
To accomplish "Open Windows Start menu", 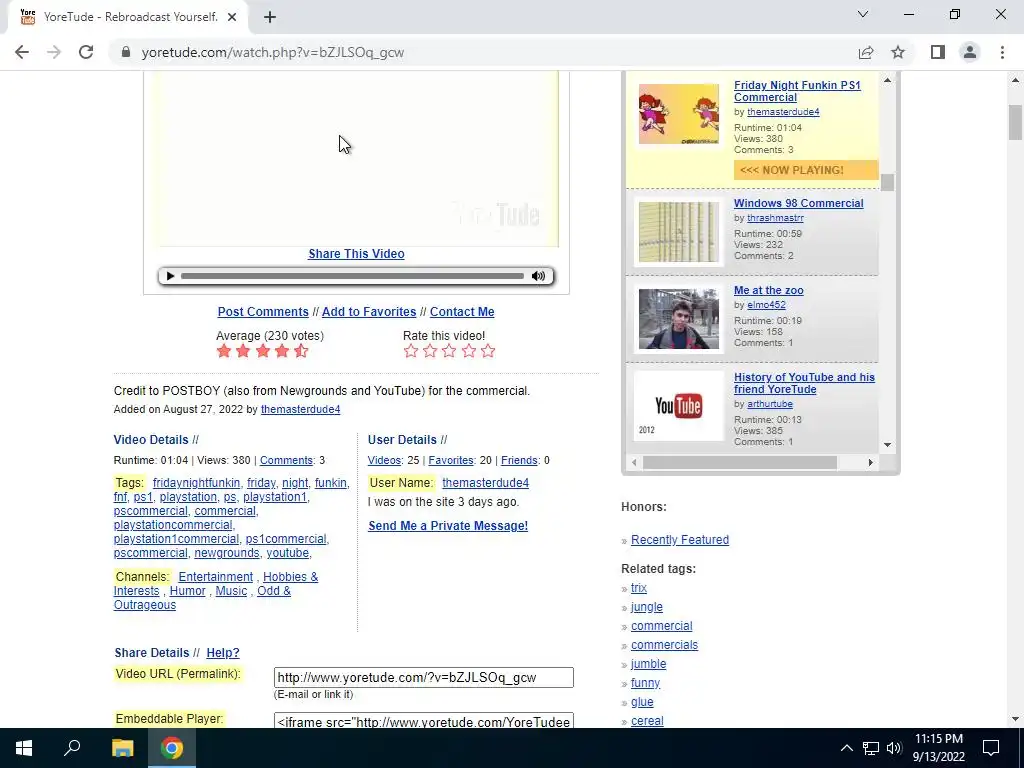I will tap(24, 748).
